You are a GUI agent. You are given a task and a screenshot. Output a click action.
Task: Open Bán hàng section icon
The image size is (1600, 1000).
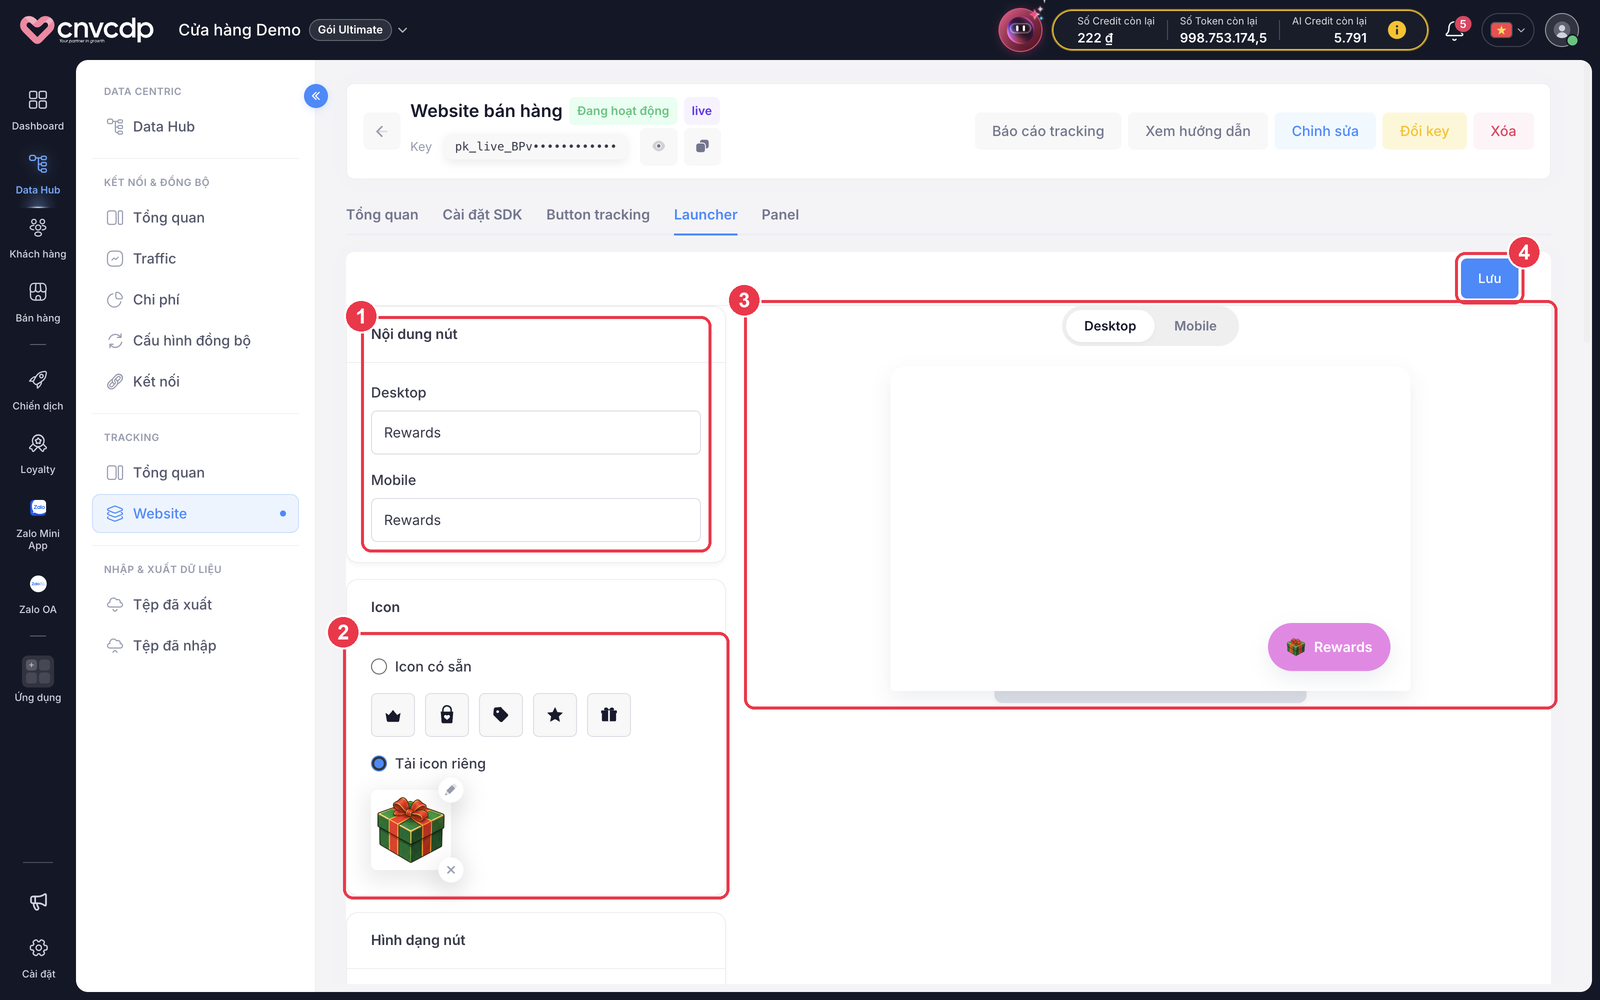pyautogui.click(x=38, y=291)
